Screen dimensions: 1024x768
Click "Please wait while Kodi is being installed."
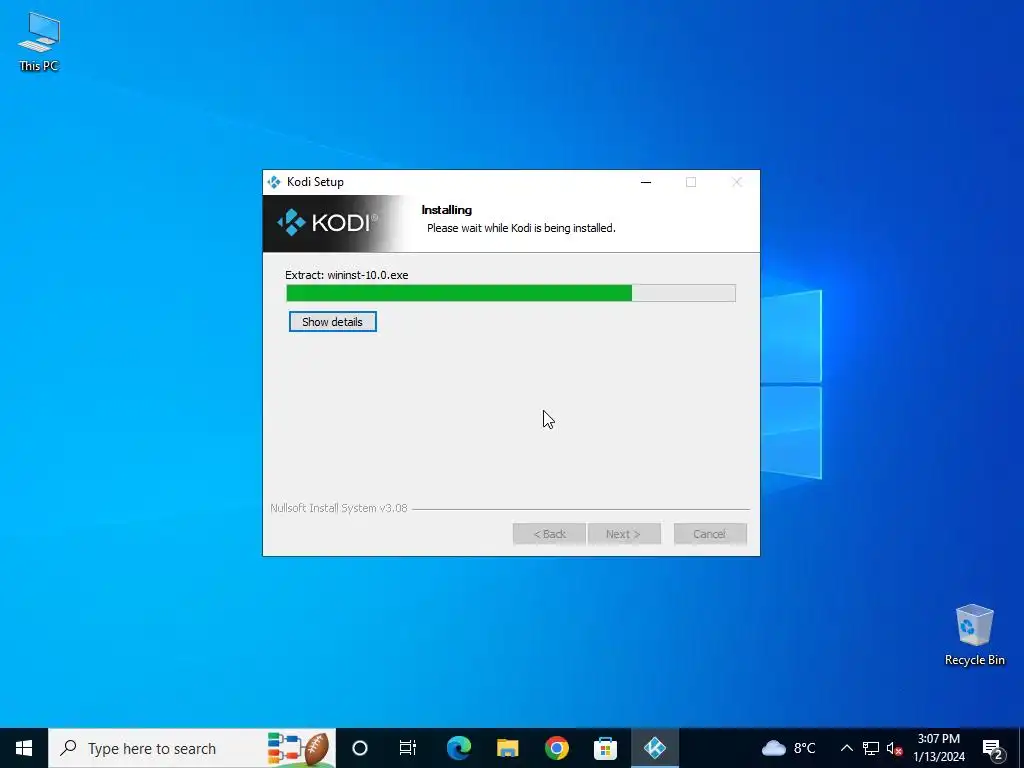click(x=521, y=228)
